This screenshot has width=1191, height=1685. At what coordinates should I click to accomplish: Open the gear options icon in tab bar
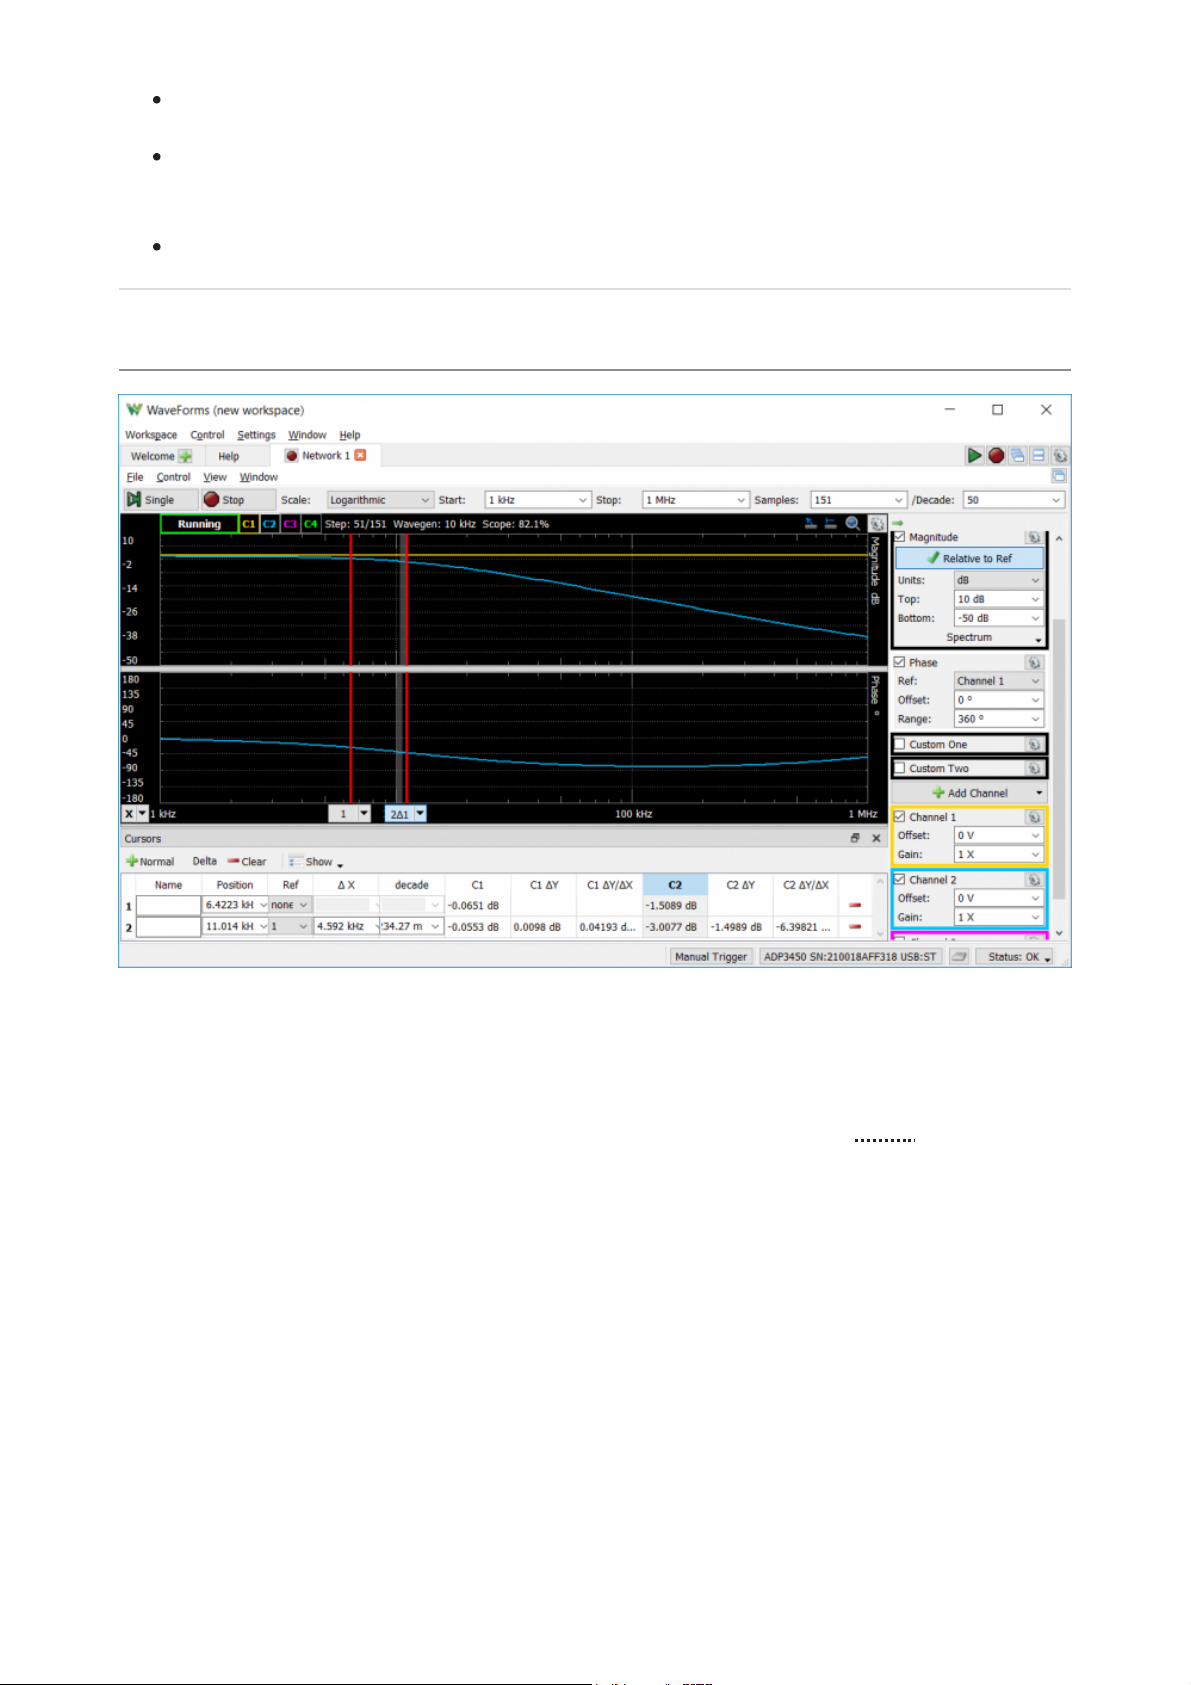coord(1059,455)
